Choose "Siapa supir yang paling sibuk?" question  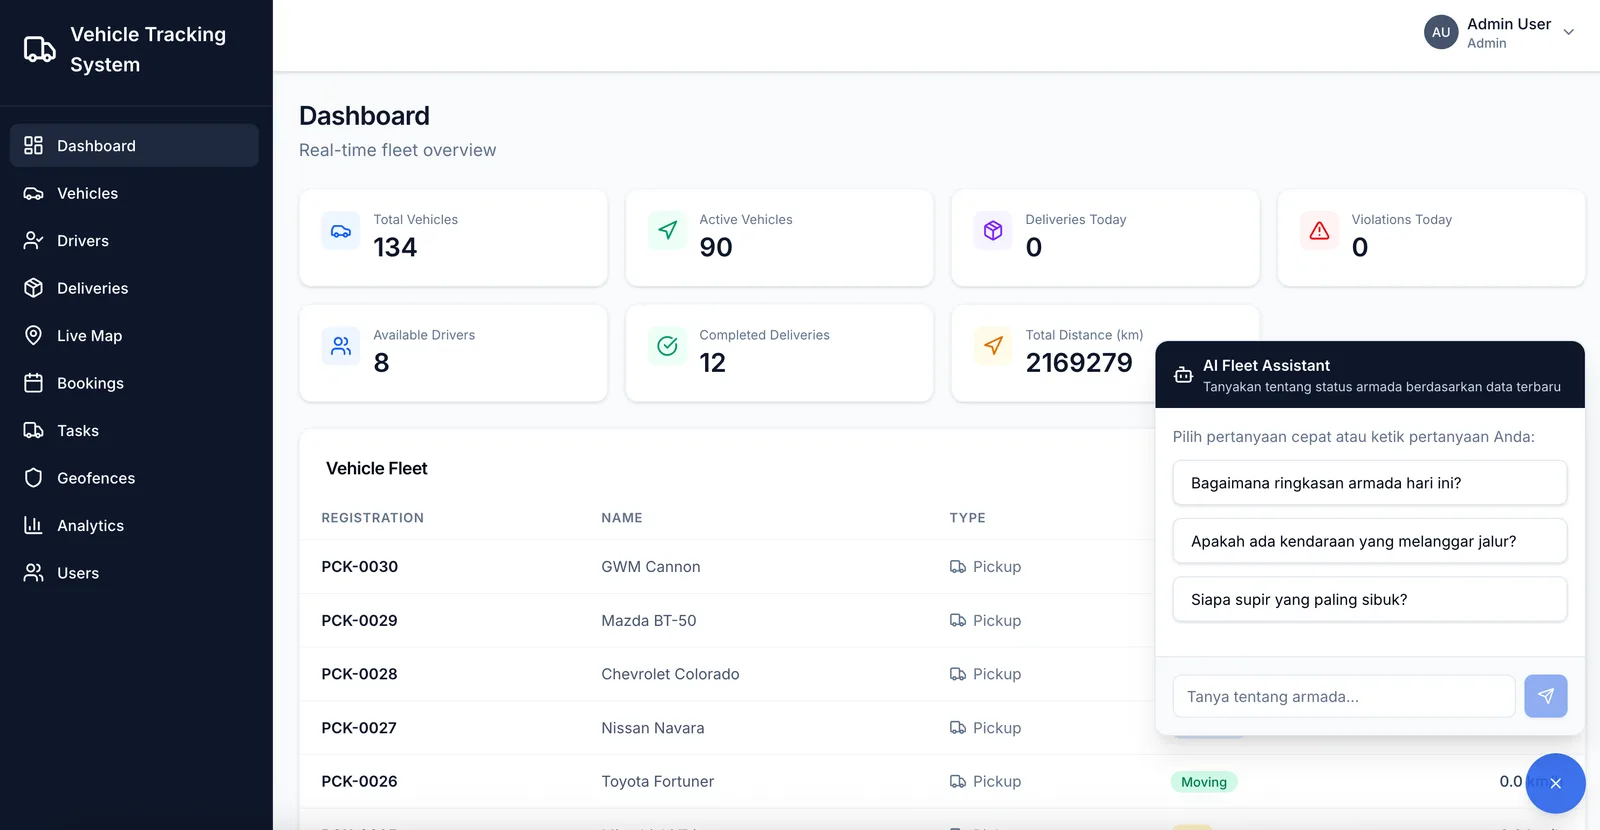click(1369, 599)
